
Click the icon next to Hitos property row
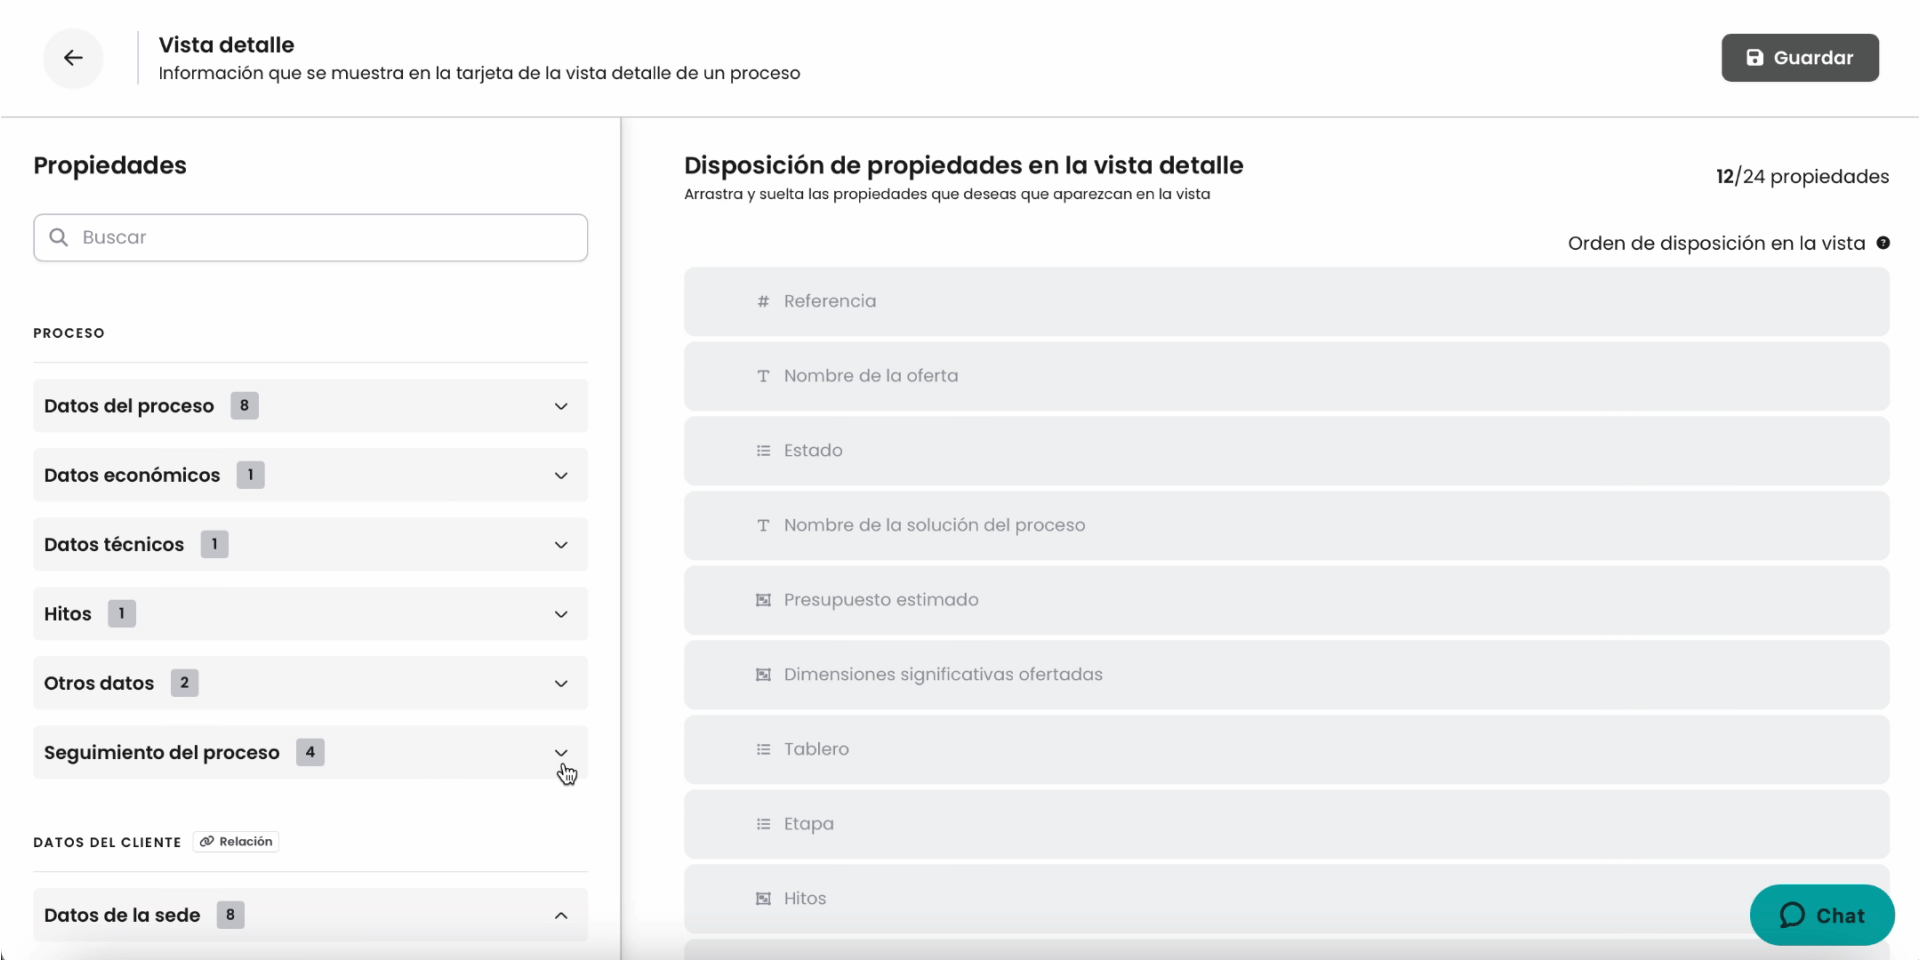tap(763, 899)
